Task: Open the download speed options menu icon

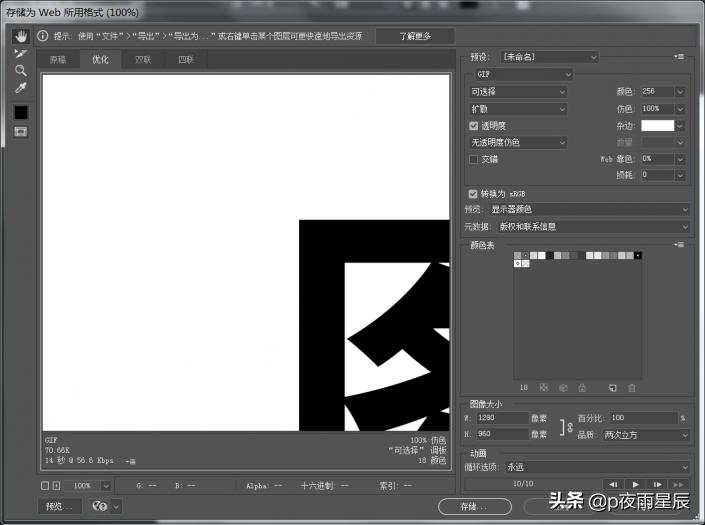Action: click(x=131, y=461)
